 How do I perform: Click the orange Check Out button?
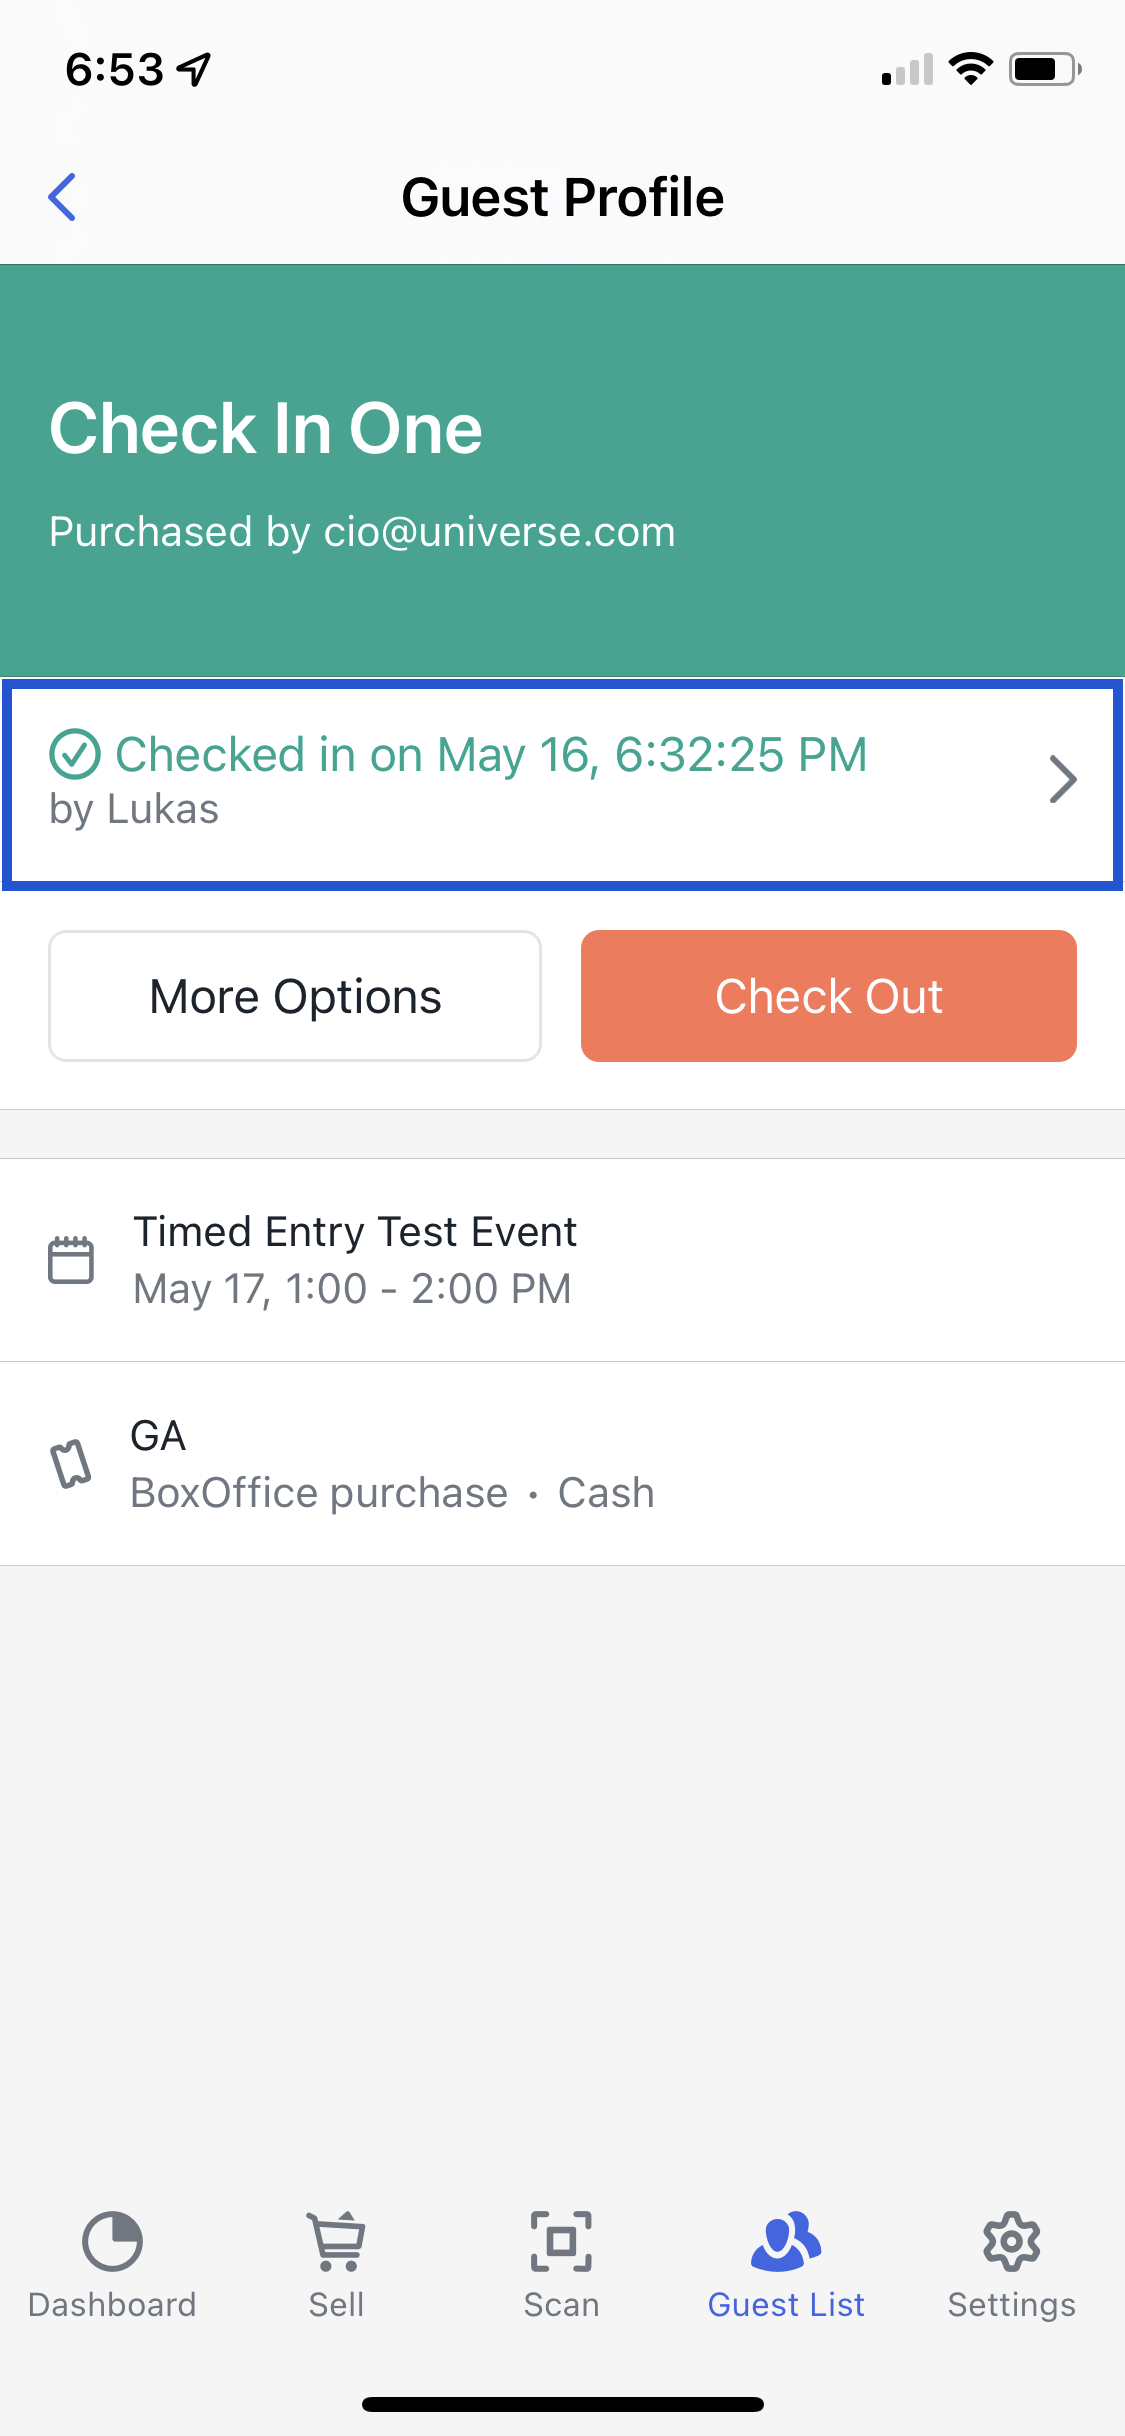tap(829, 996)
